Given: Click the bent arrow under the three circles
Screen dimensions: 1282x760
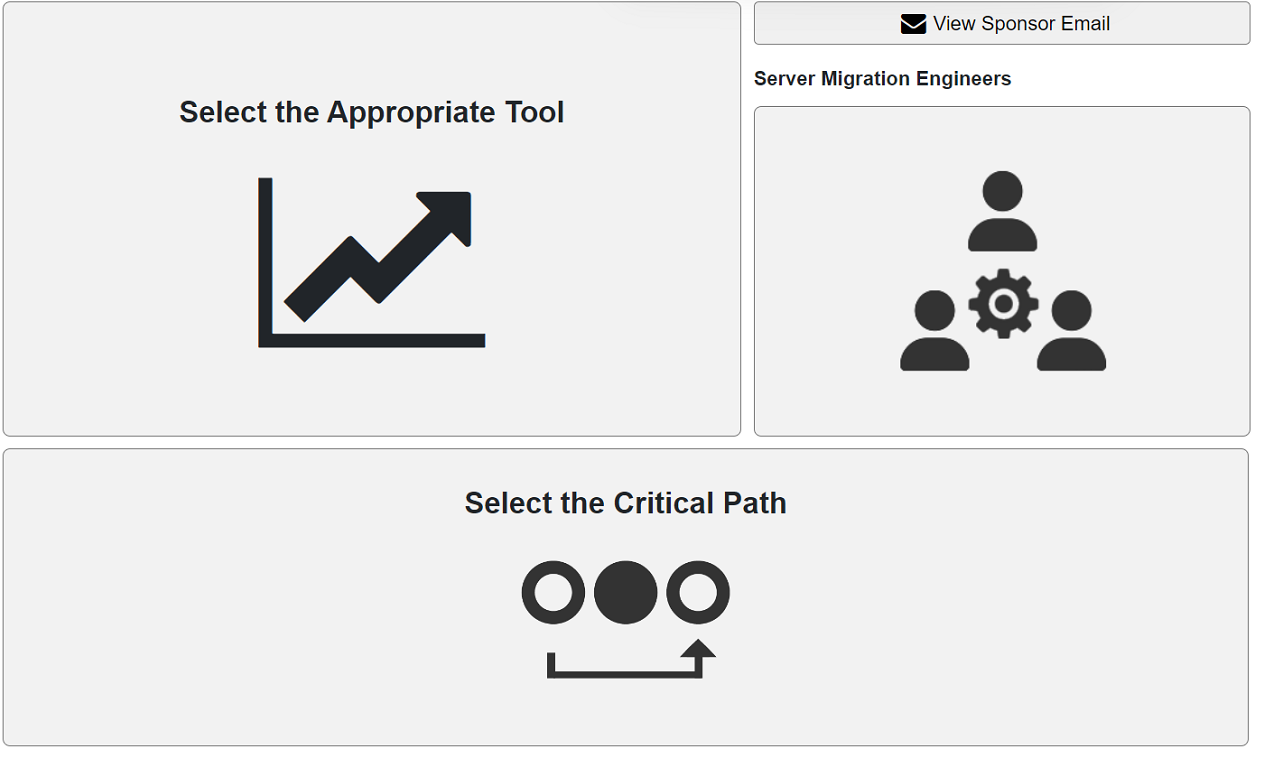Looking at the screenshot, I should 631,660.
